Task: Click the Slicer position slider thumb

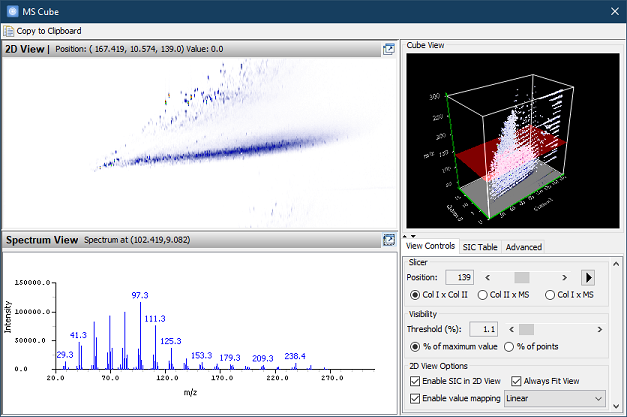Action: pyautogui.click(x=521, y=277)
